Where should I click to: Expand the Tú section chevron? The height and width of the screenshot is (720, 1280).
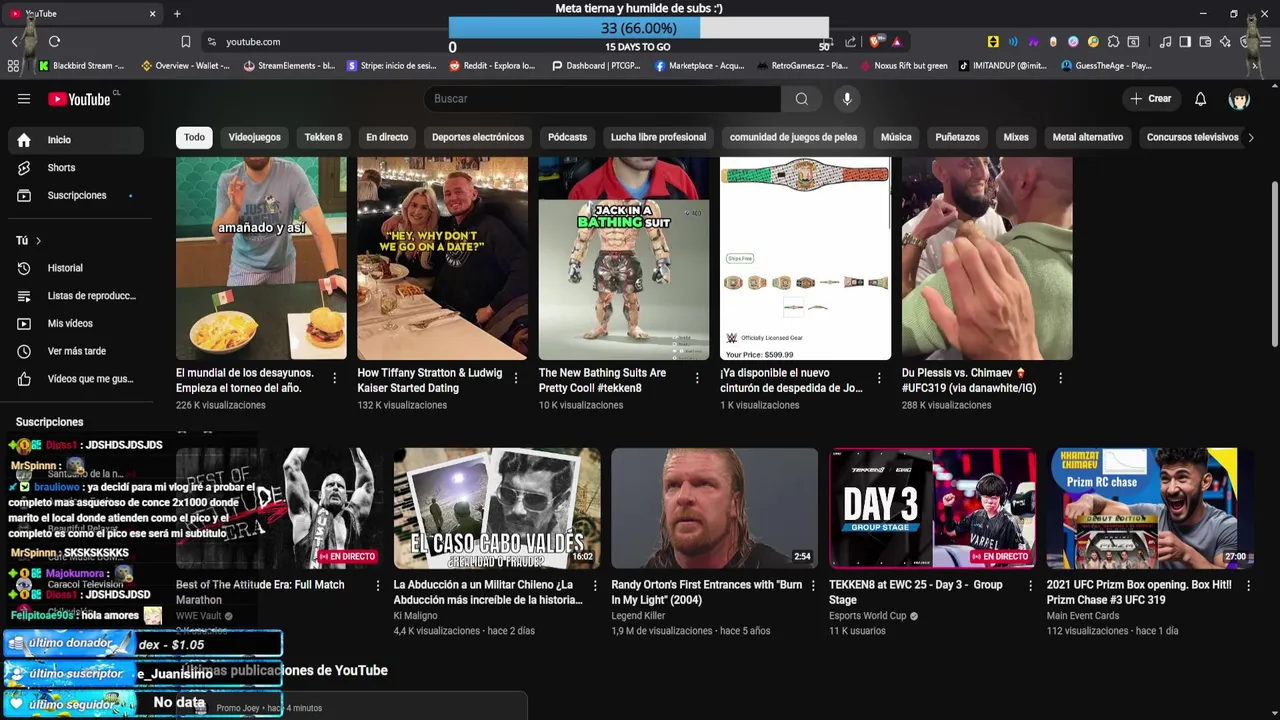click(38, 241)
